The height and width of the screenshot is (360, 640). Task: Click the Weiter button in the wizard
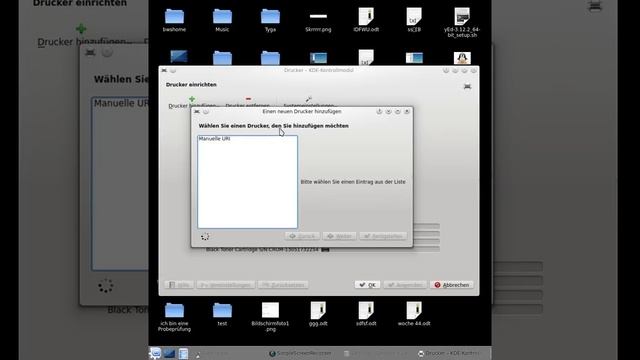tap(339, 236)
